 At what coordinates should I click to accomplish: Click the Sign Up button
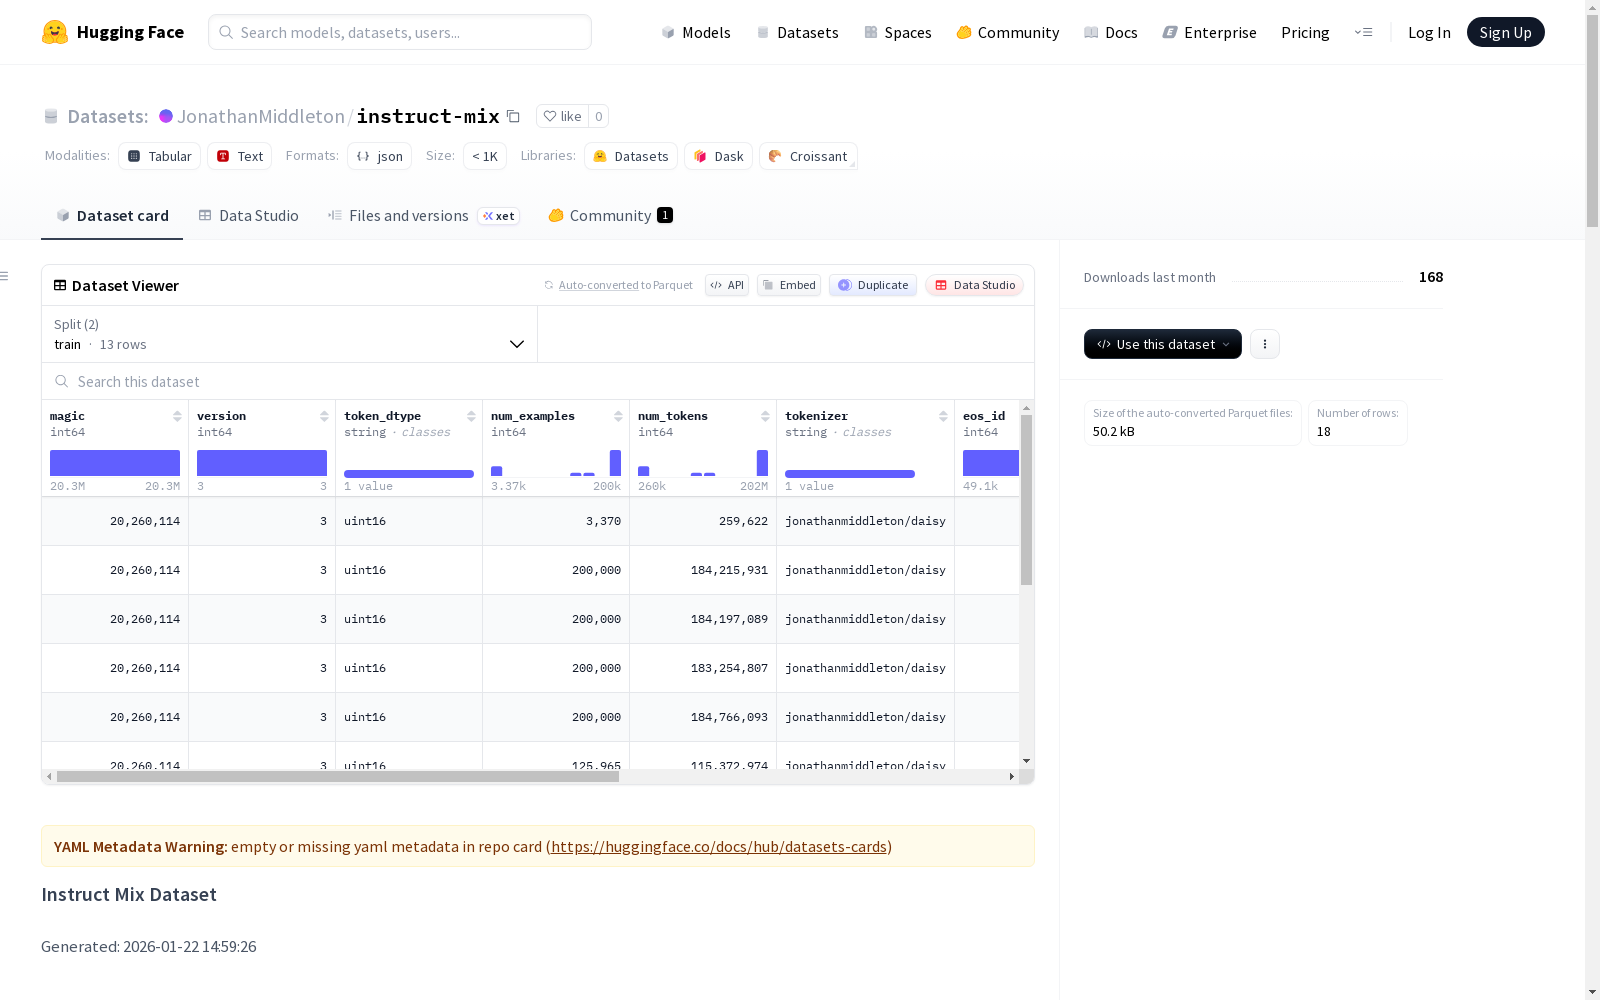click(x=1506, y=32)
